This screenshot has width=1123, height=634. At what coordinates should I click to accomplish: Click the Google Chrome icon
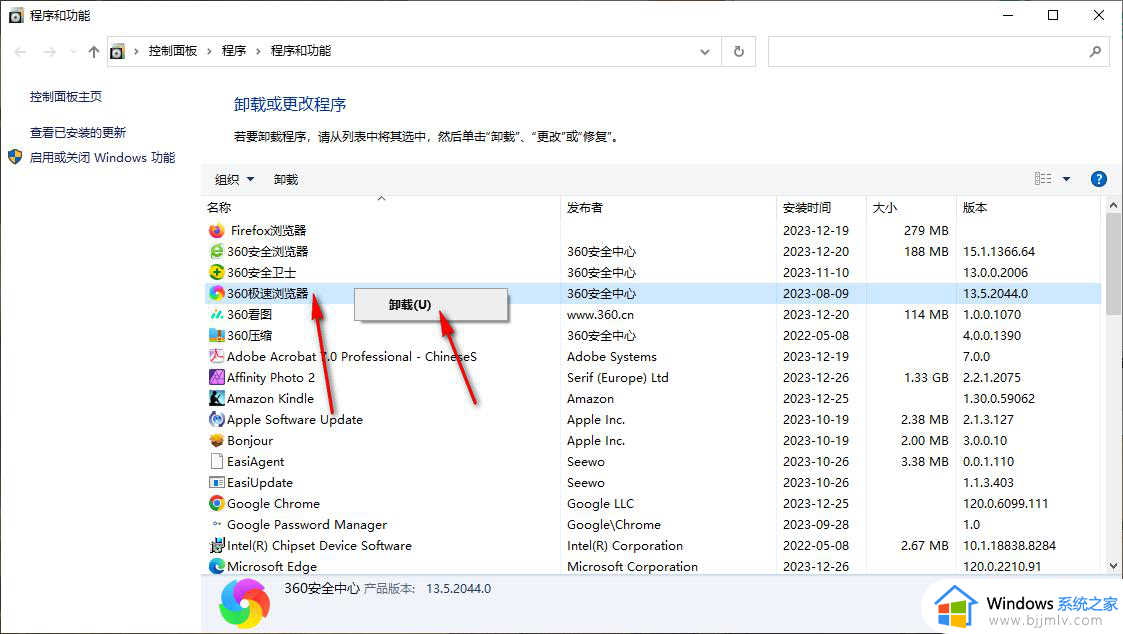216,504
